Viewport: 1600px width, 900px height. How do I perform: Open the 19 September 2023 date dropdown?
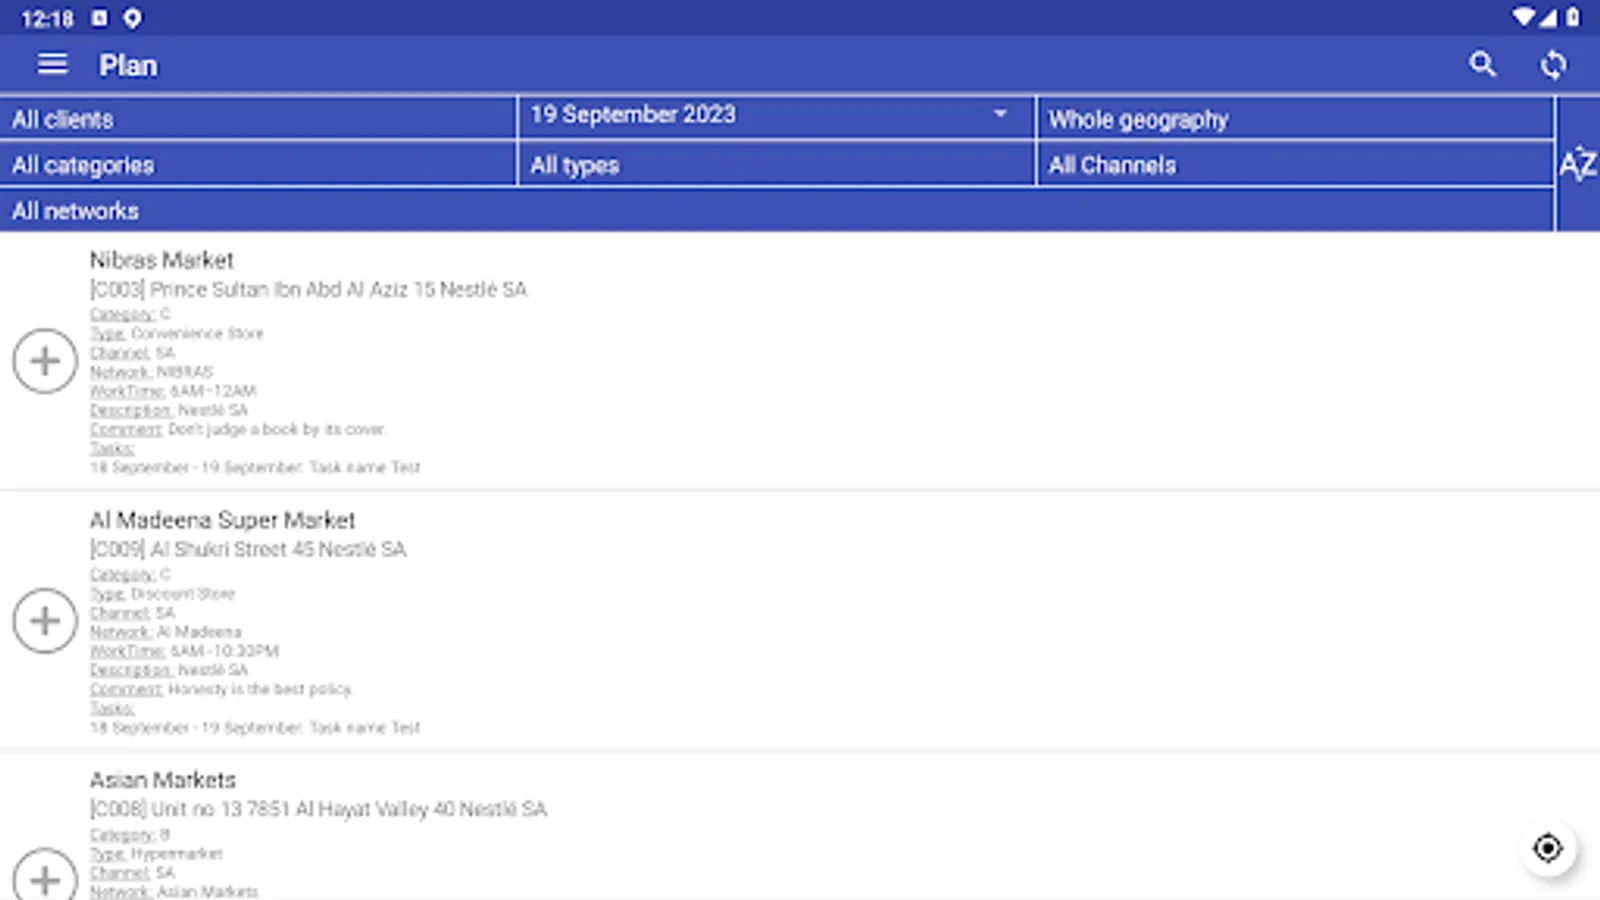(x=776, y=117)
